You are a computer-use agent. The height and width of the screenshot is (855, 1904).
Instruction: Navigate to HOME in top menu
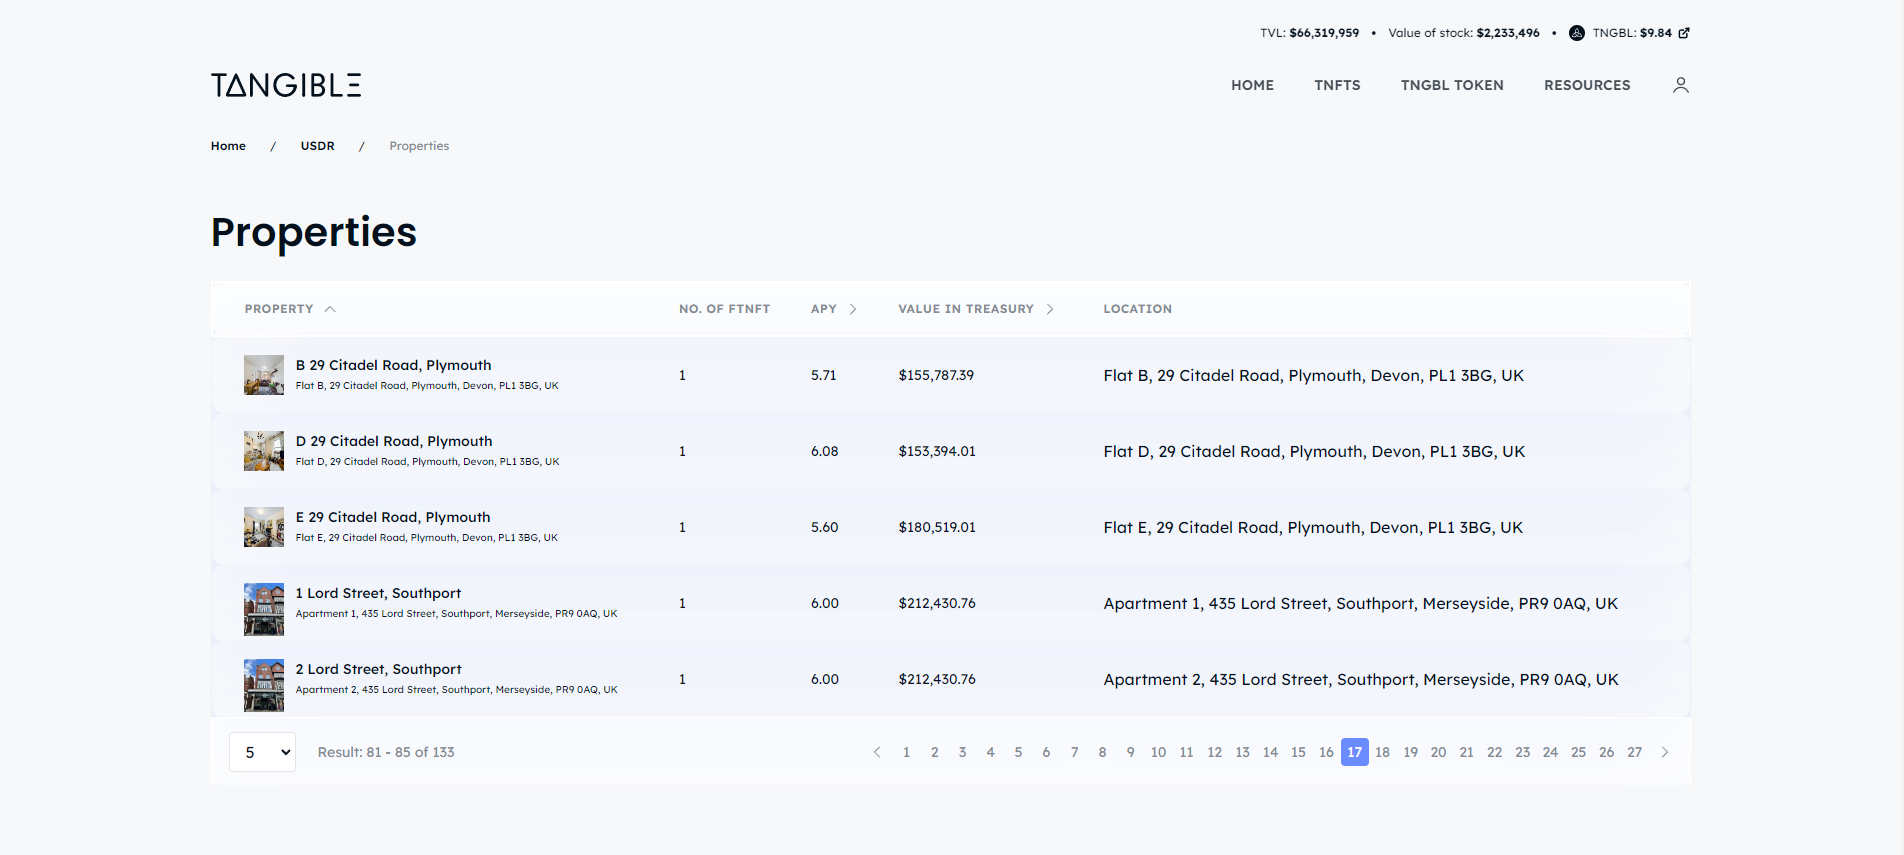point(1252,85)
